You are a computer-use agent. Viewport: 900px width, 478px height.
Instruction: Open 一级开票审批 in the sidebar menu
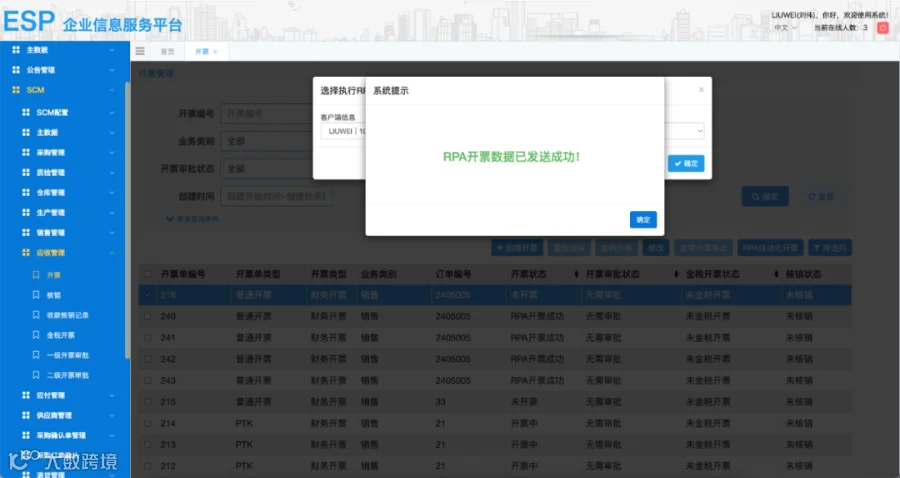click(68, 355)
